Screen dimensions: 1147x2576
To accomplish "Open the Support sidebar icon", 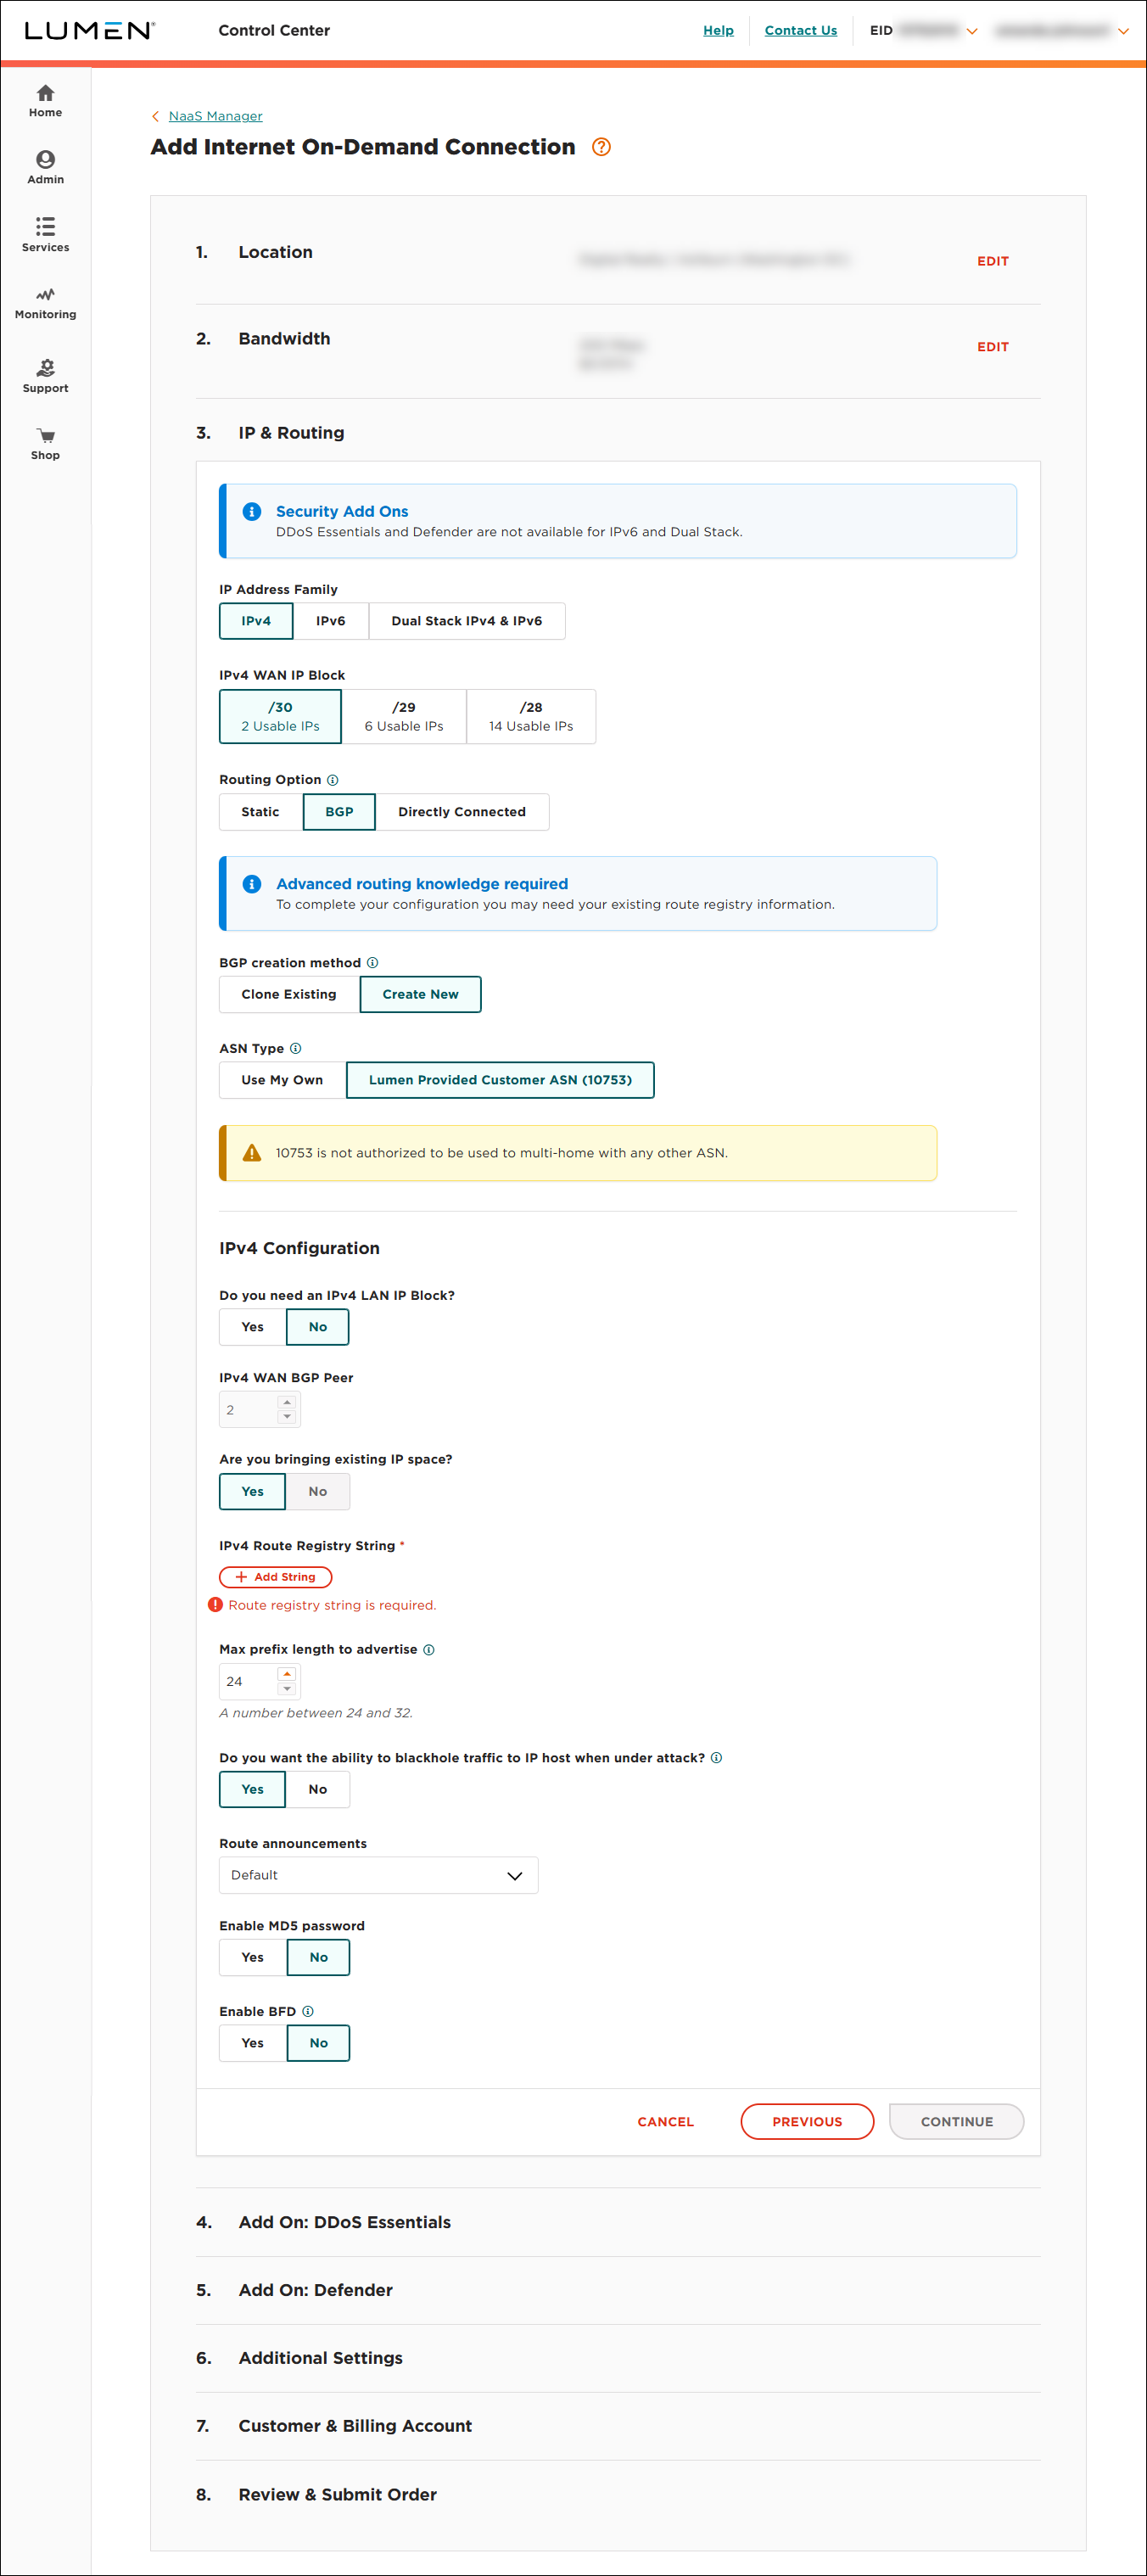I will (x=45, y=368).
